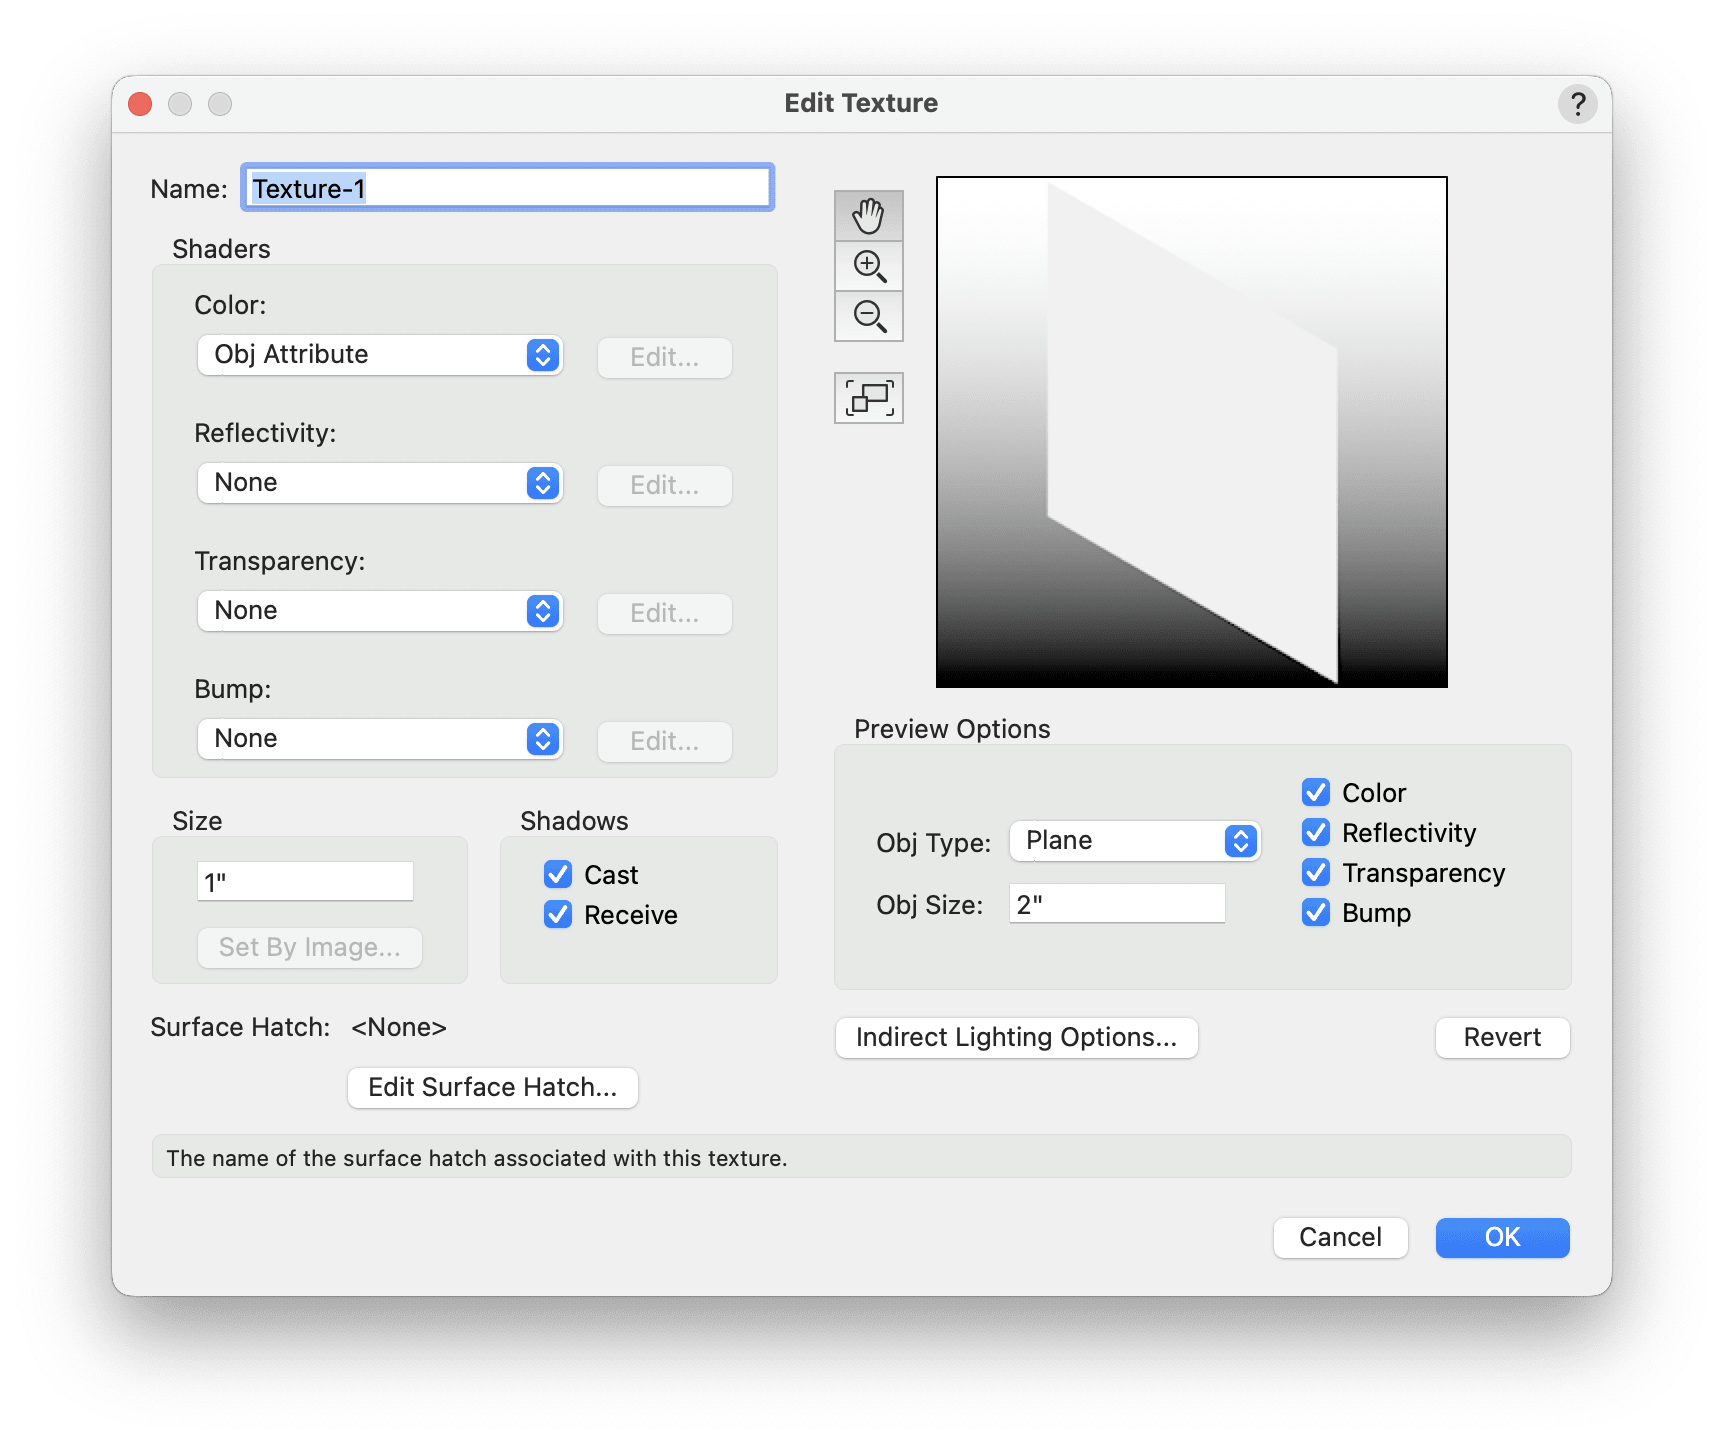This screenshot has height=1444, width=1724.
Task: Click the Revert button
Action: coord(1502,1037)
